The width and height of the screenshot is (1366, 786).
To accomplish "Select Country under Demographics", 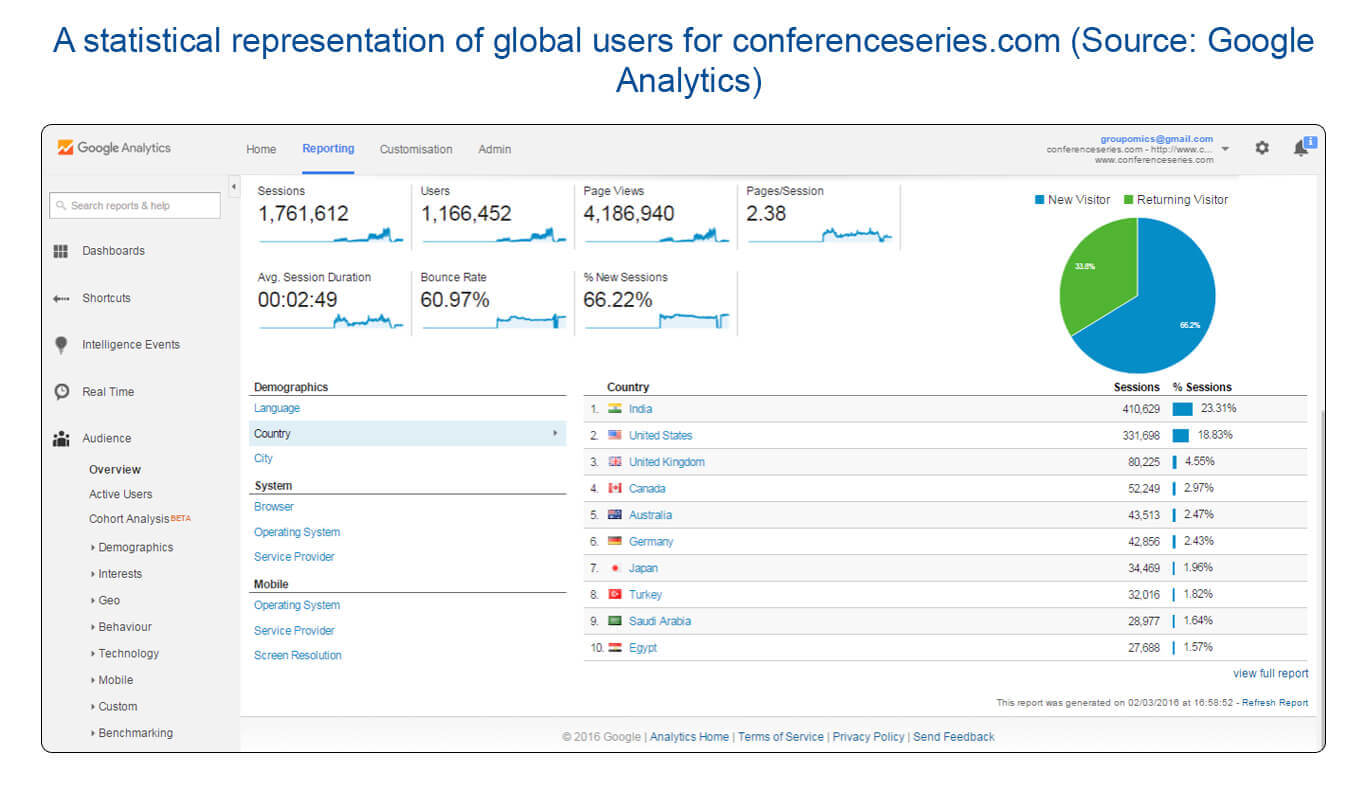I will click(272, 434).
